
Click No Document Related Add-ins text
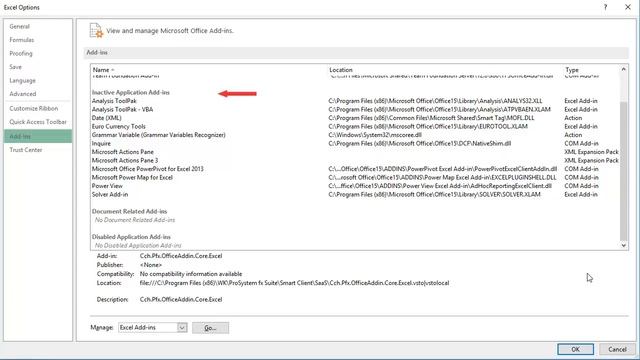coord(135,220)
